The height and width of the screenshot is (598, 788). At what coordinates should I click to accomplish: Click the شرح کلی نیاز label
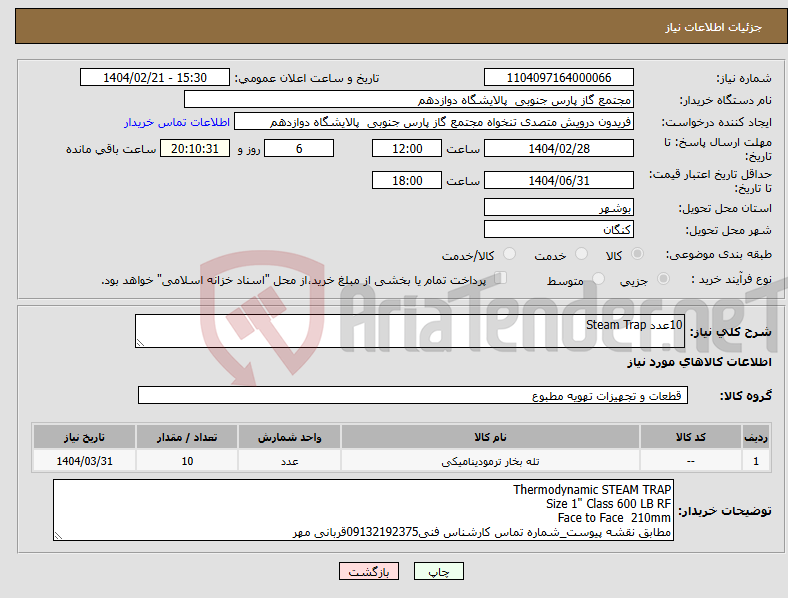(x=731, y=332)
